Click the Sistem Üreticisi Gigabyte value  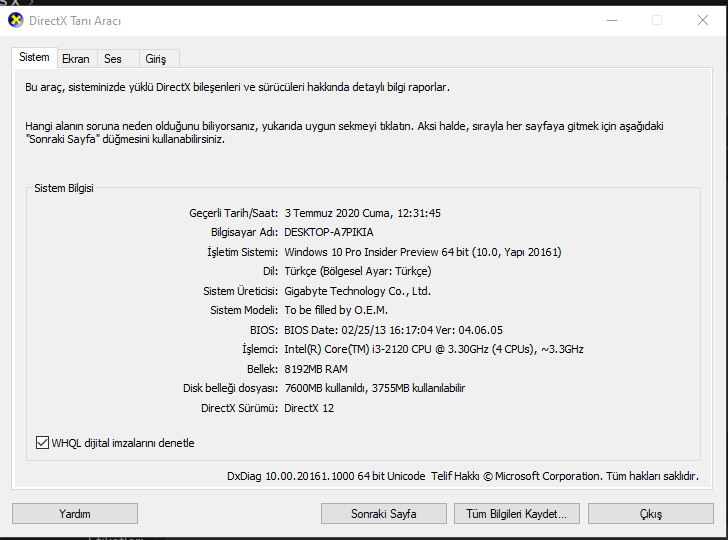point(357,291)
